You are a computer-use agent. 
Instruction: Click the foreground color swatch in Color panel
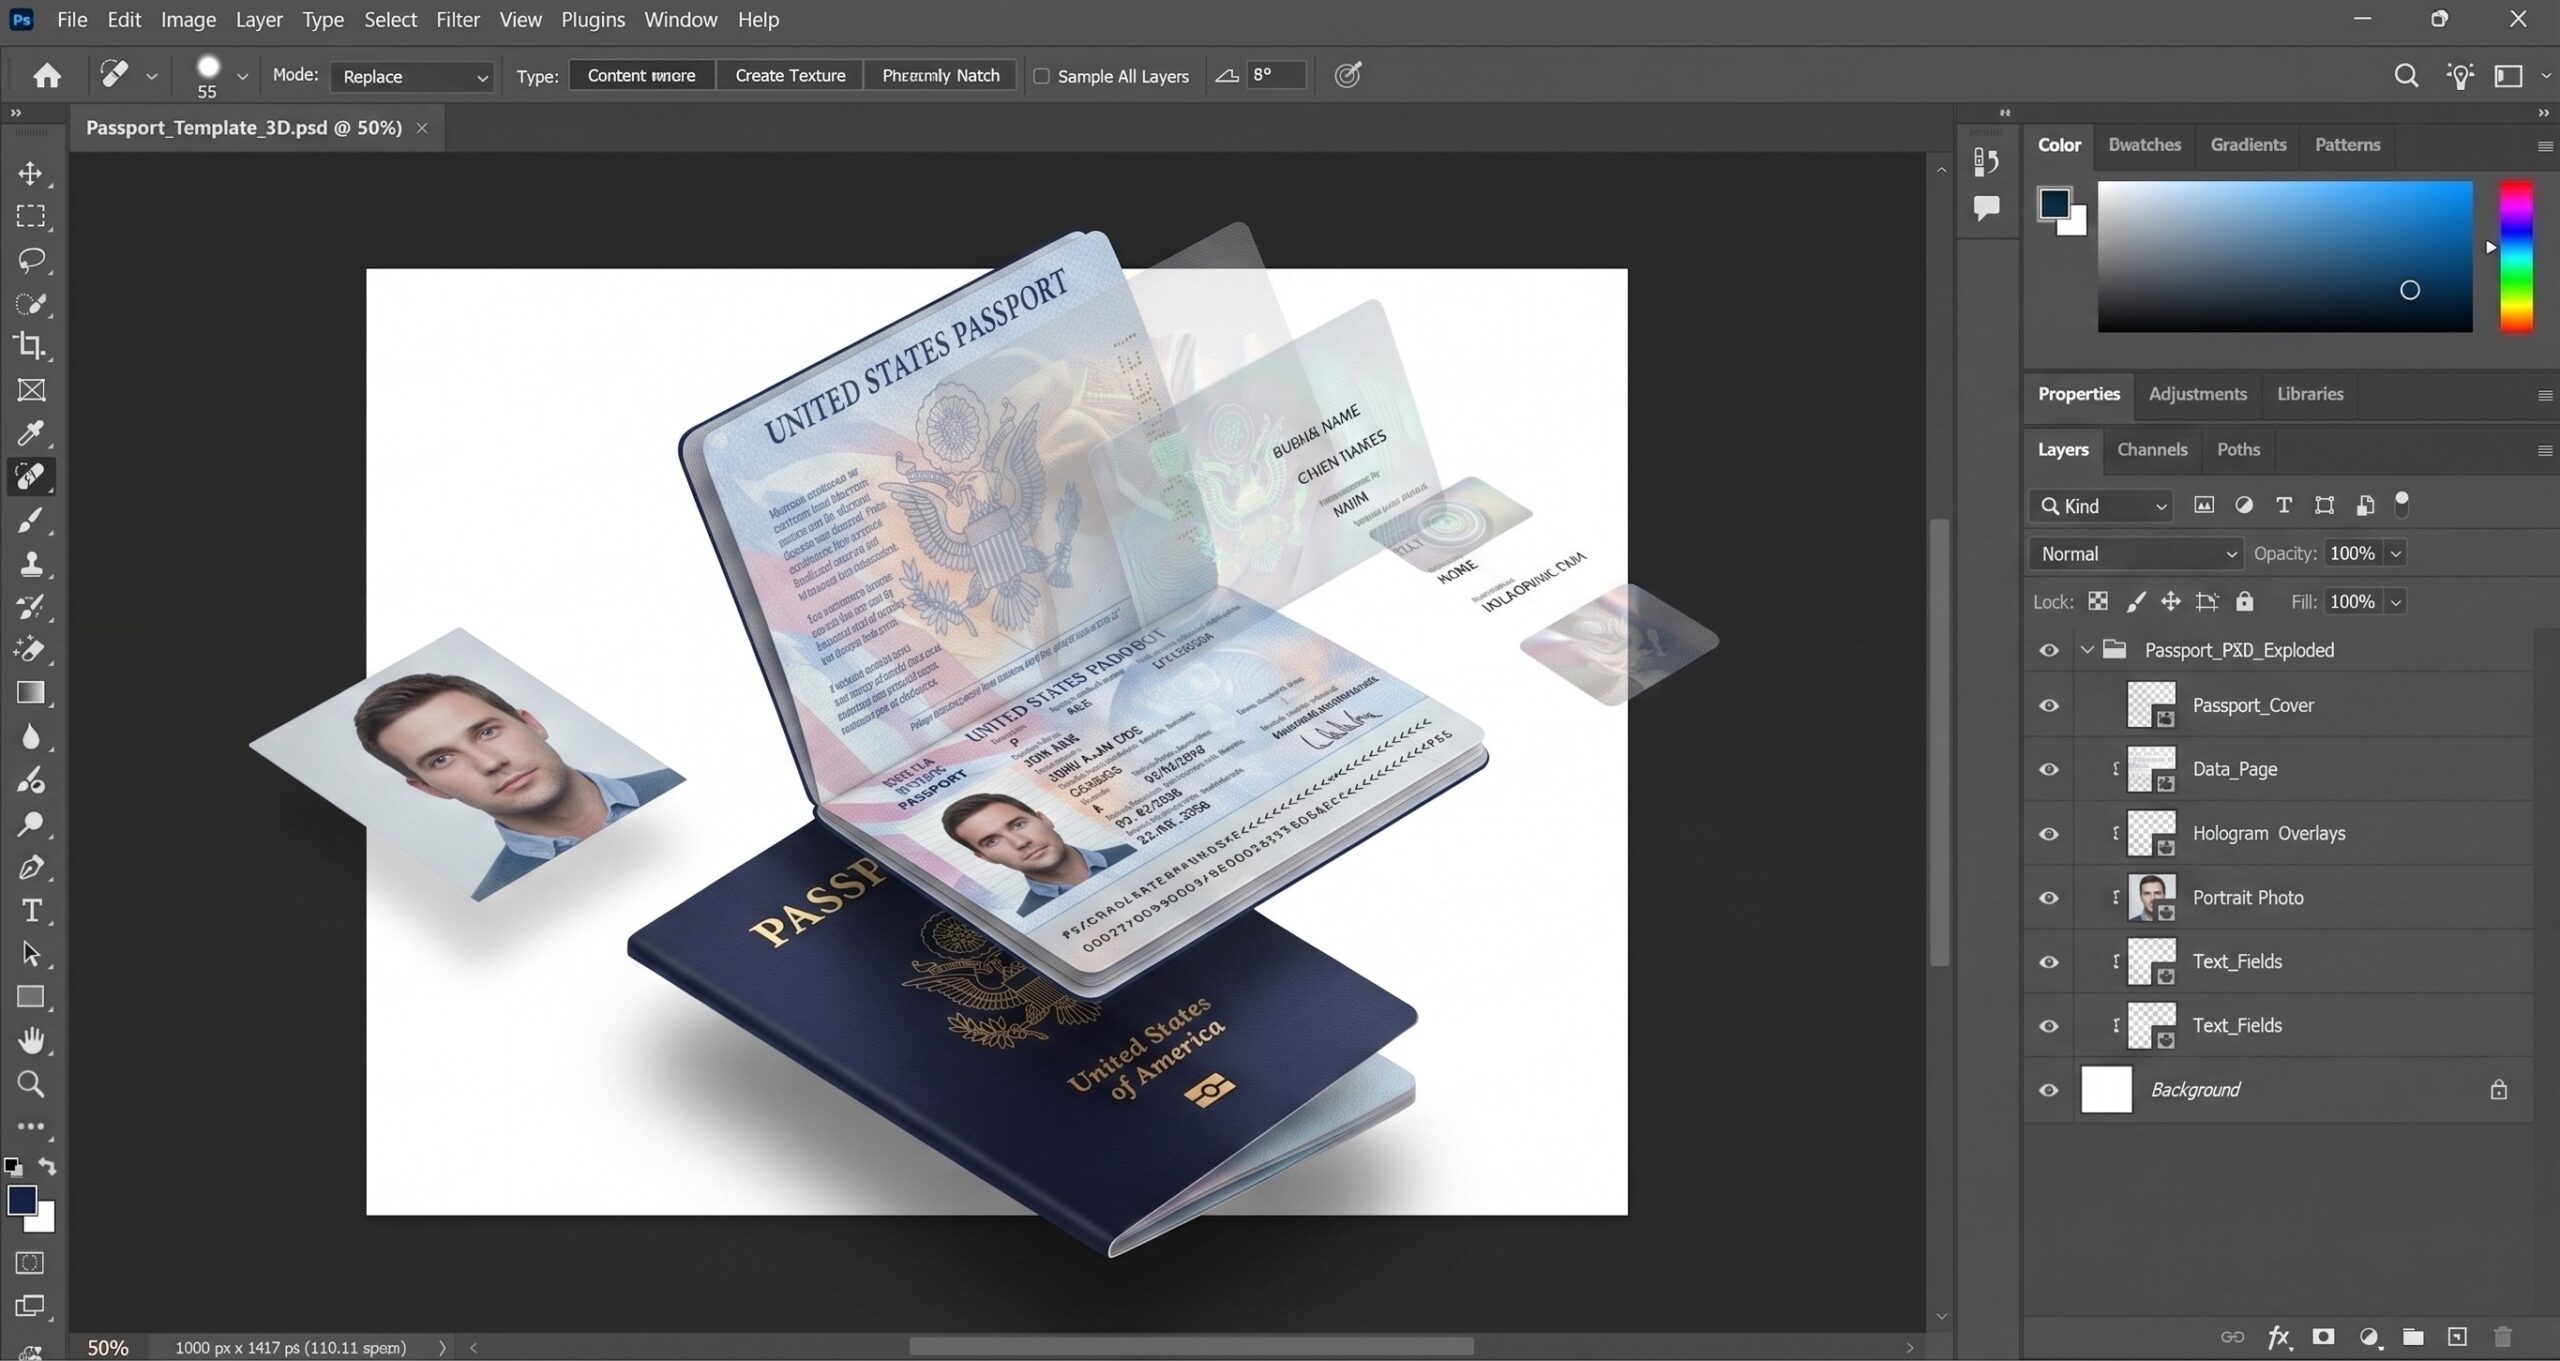[x=2054, y=203]
